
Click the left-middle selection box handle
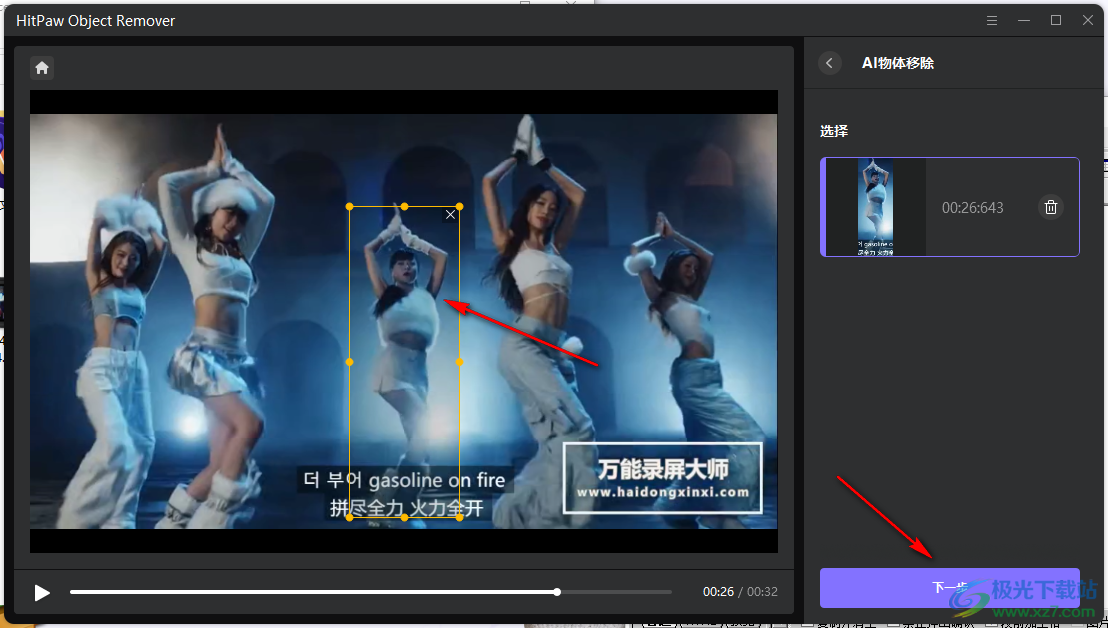coord(349,362)
